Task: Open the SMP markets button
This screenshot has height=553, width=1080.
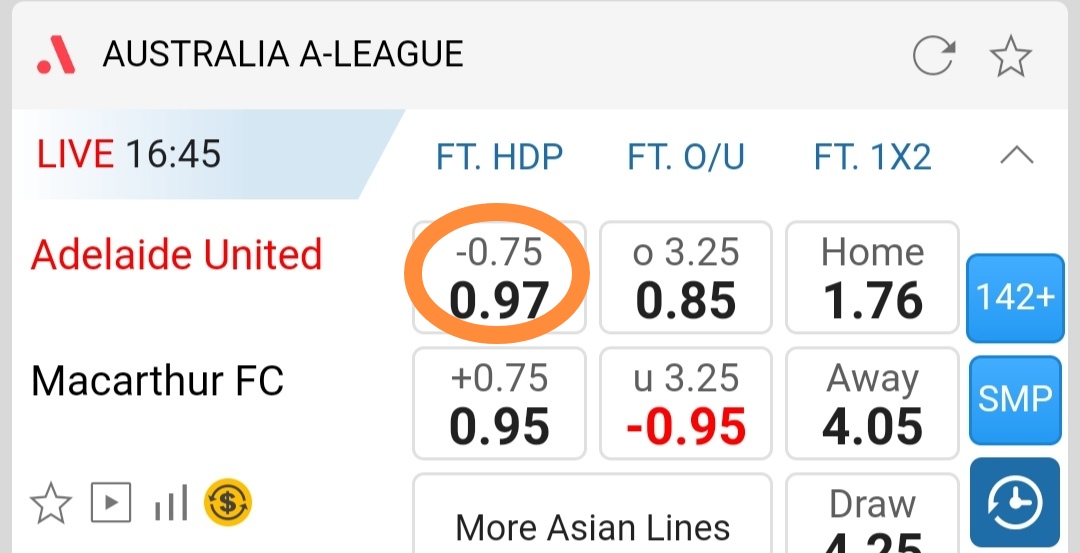Action: click(x=1014, y=399)
